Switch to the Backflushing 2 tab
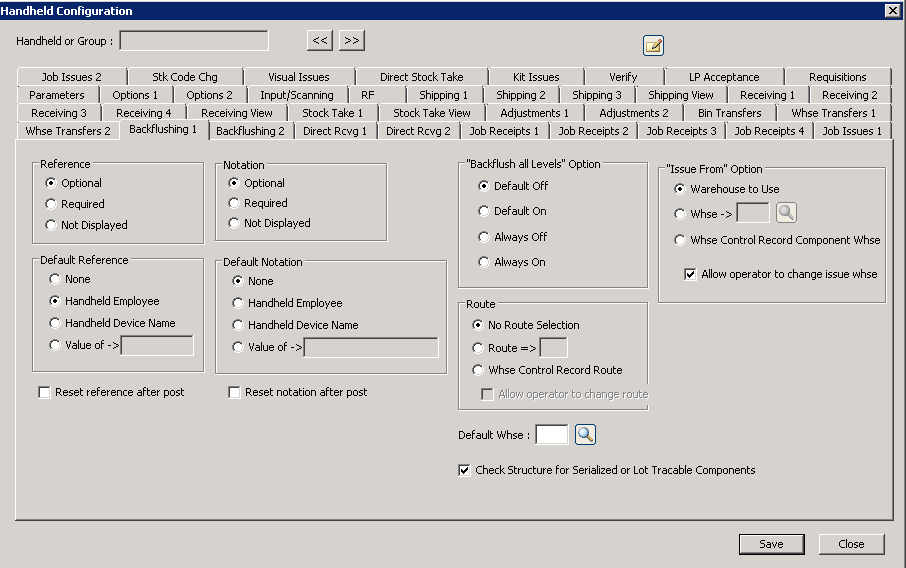906x568 pixels. click(250, 131)
